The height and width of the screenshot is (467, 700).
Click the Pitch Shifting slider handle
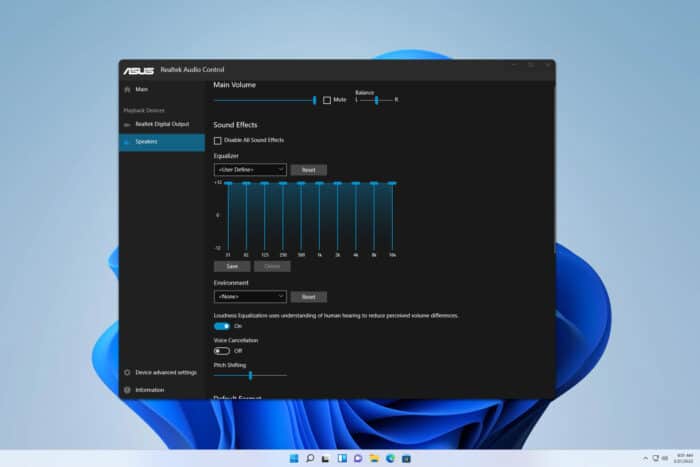250,375
